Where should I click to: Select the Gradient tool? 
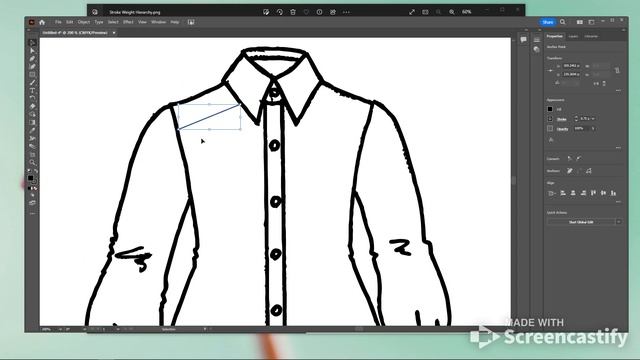(33, 122)
